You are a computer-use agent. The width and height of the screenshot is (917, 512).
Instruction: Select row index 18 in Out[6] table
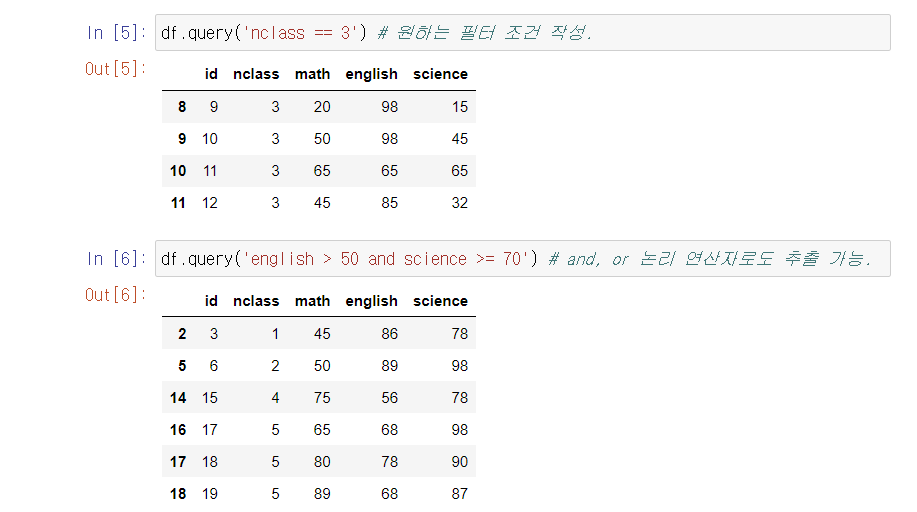pos(178,494)
